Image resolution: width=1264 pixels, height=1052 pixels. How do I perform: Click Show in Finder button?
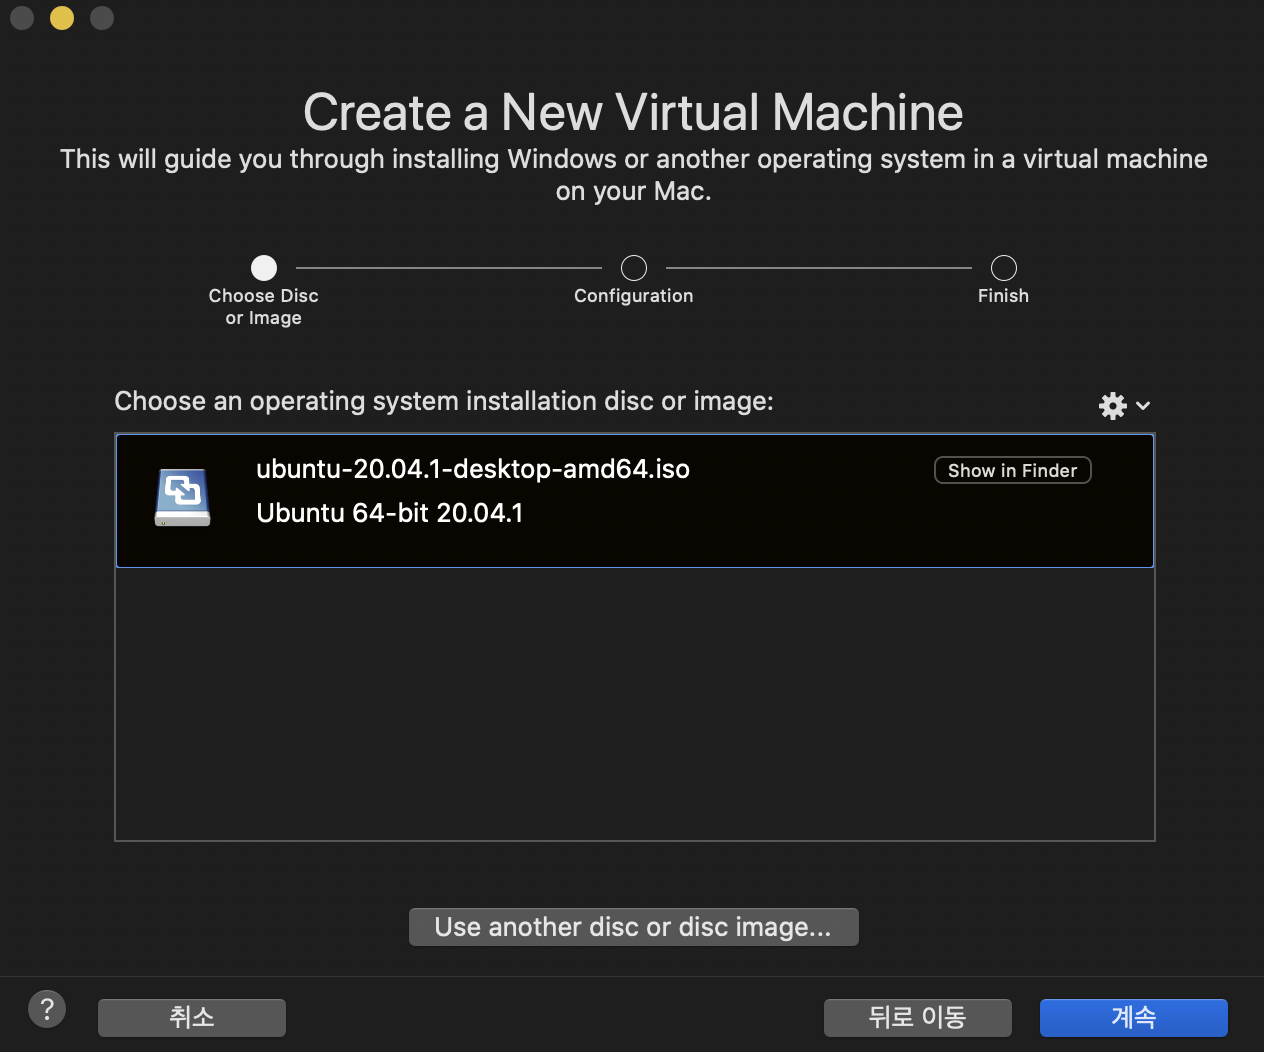[1012, 470]
